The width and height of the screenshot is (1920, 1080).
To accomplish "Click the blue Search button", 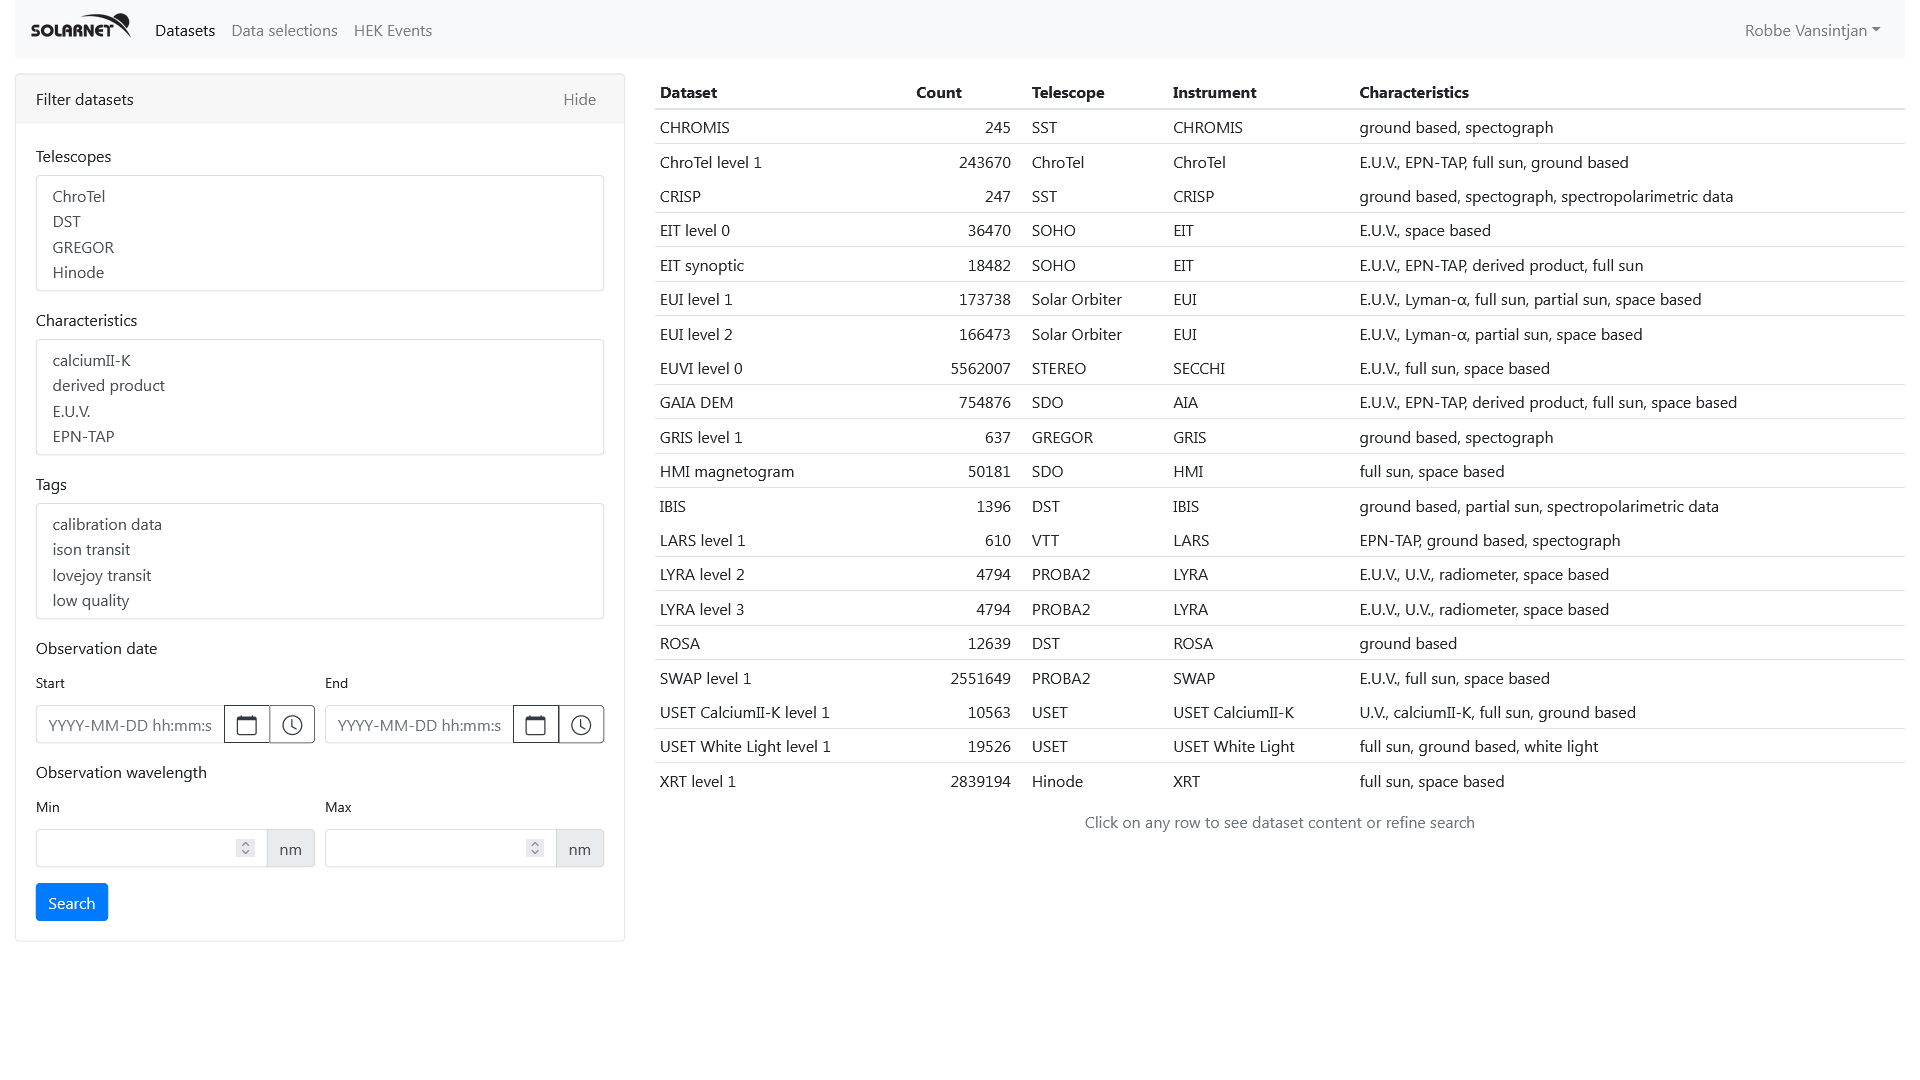I will pyautogui.click(x=72, y=902).
